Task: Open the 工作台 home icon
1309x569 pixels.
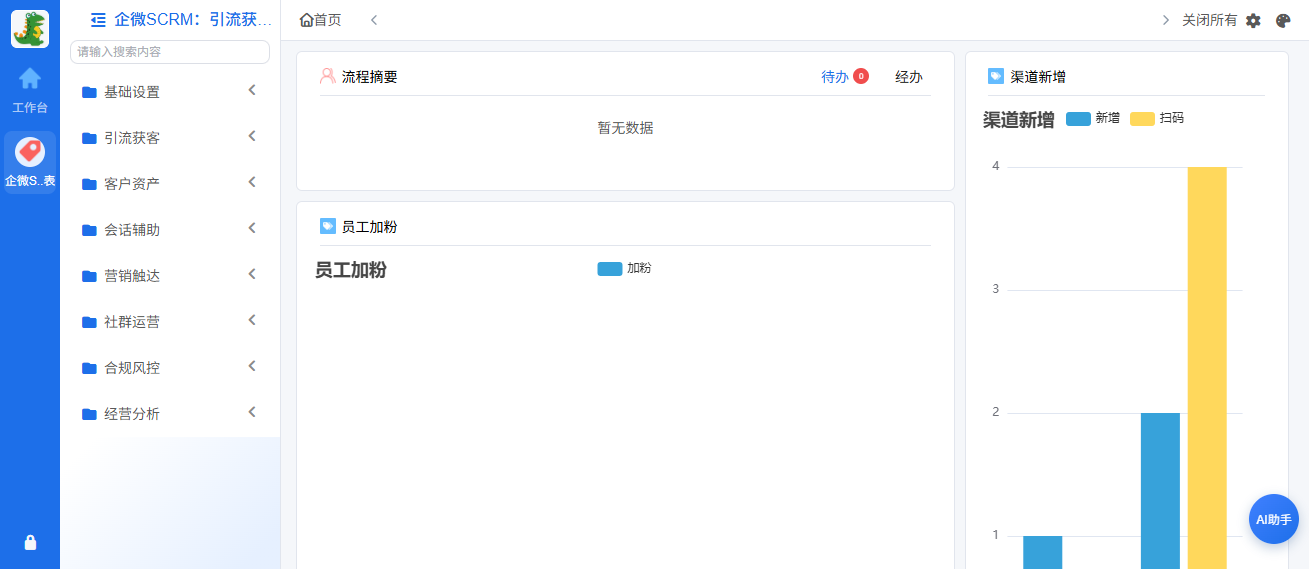Action: [x=30, y=78]
